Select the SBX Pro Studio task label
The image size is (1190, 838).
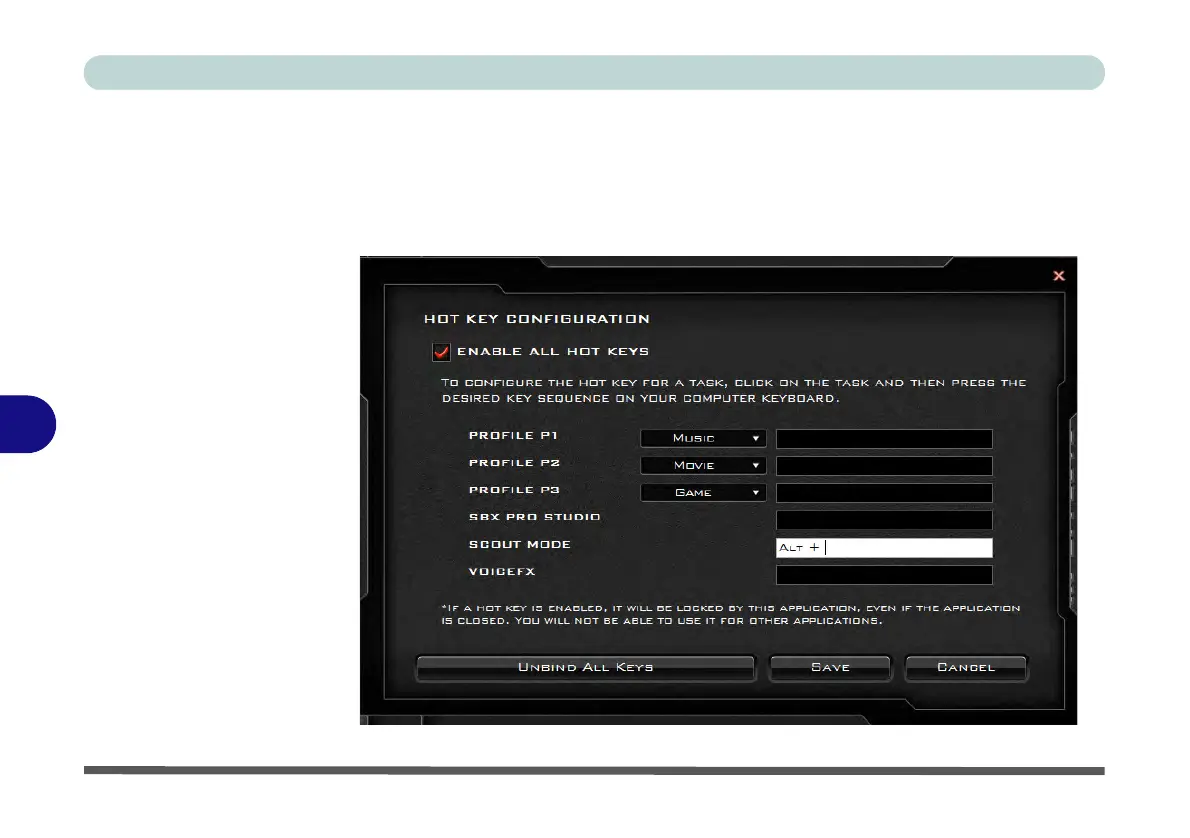(x=534, y=517)
